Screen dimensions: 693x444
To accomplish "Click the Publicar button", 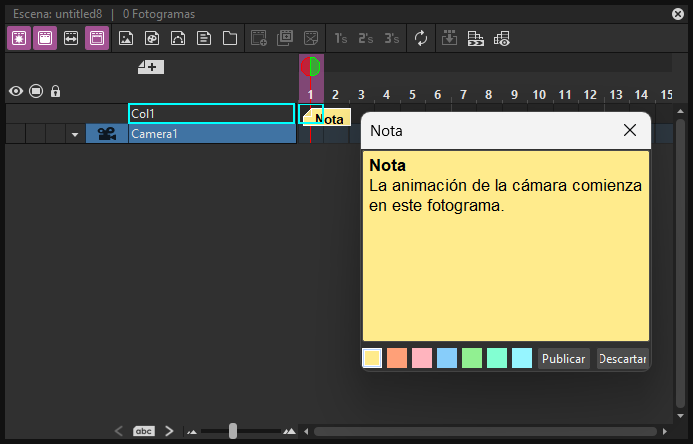I will point(564,358).
